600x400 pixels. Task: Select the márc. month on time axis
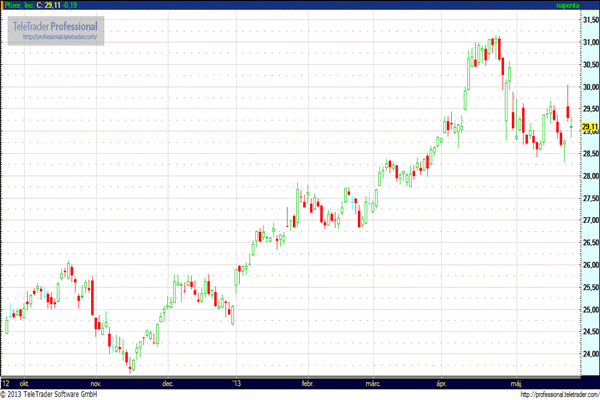[373, 382]
